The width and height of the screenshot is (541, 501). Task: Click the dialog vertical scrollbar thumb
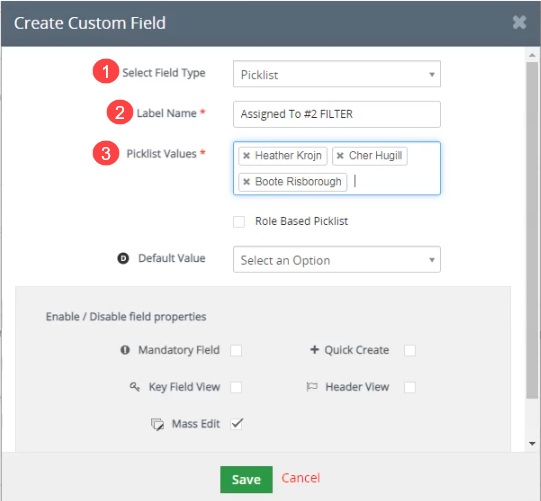(x=532, y=230)
